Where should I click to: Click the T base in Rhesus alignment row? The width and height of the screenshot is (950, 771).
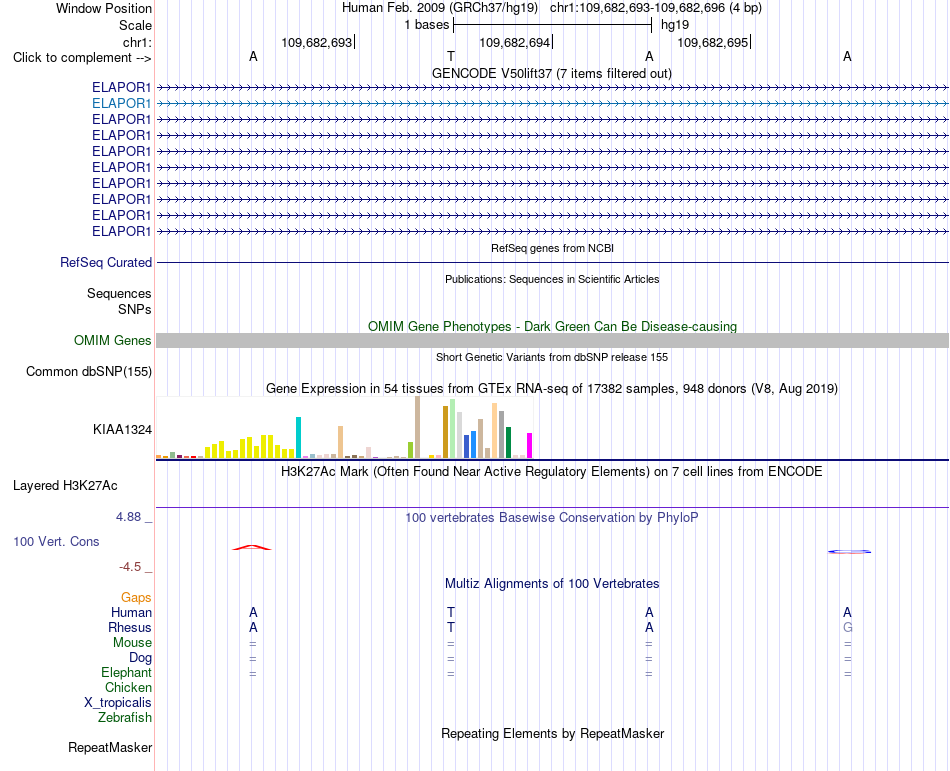coord(451,627)
